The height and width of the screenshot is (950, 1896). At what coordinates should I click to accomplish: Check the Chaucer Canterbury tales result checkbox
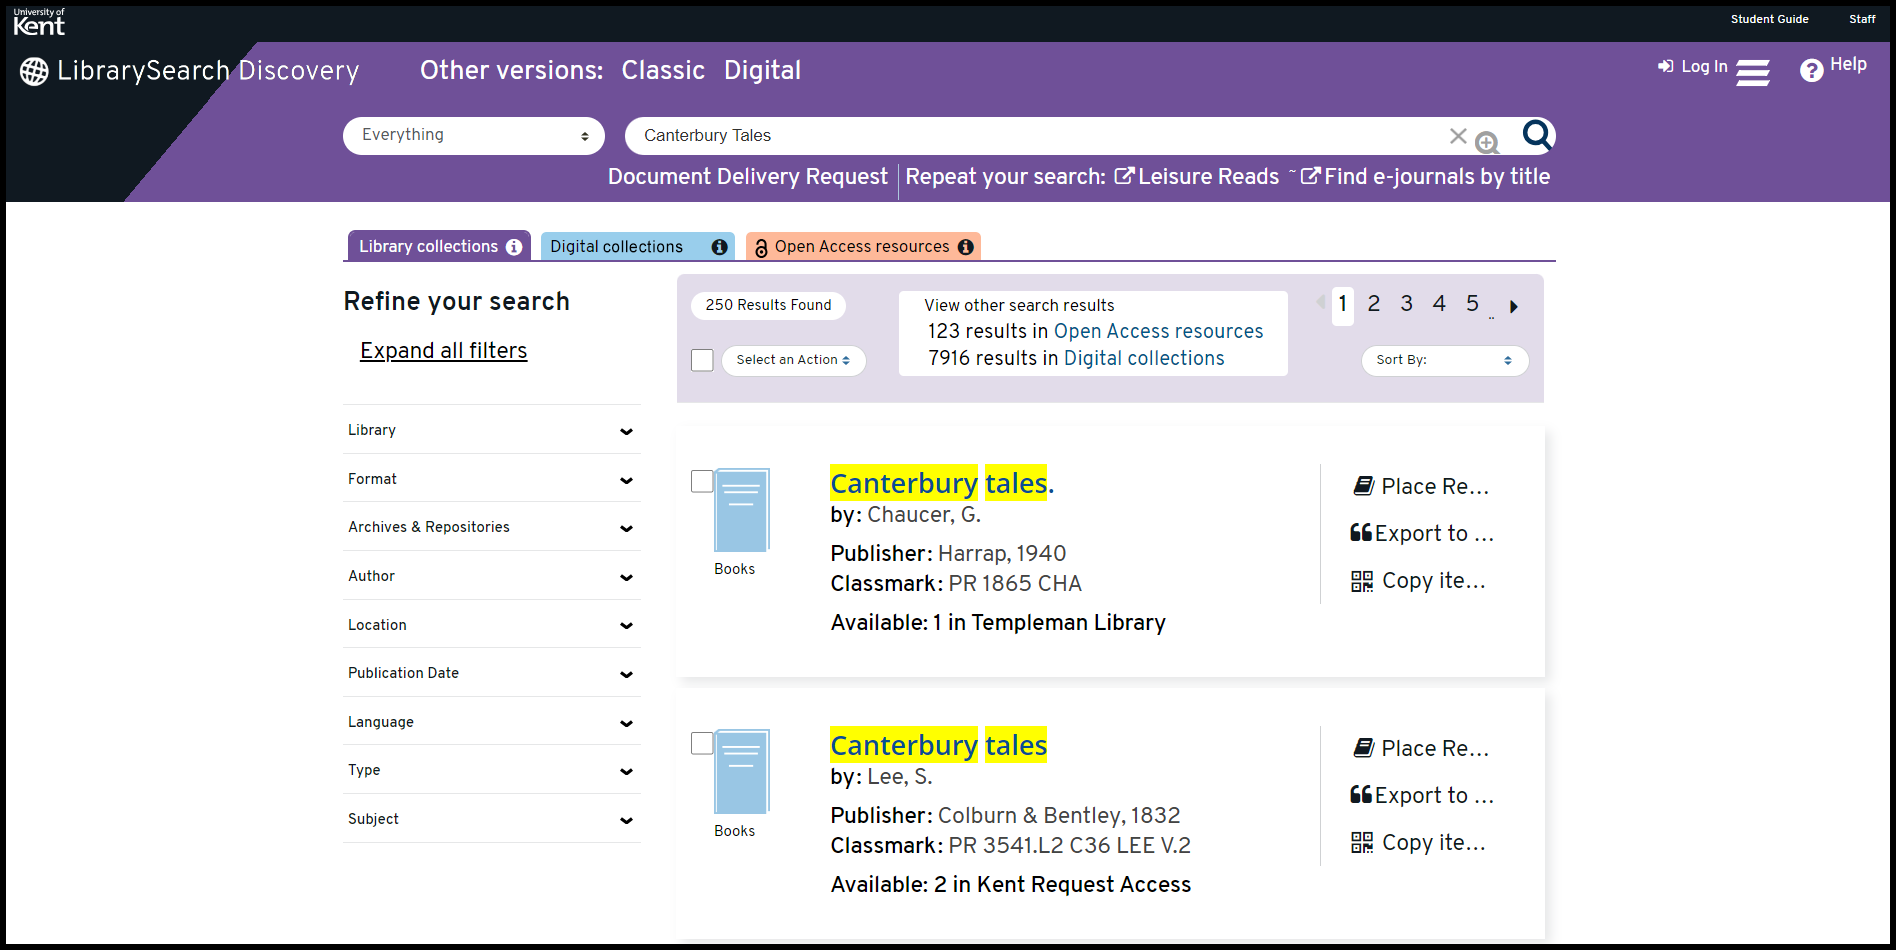tap(702, 481)
